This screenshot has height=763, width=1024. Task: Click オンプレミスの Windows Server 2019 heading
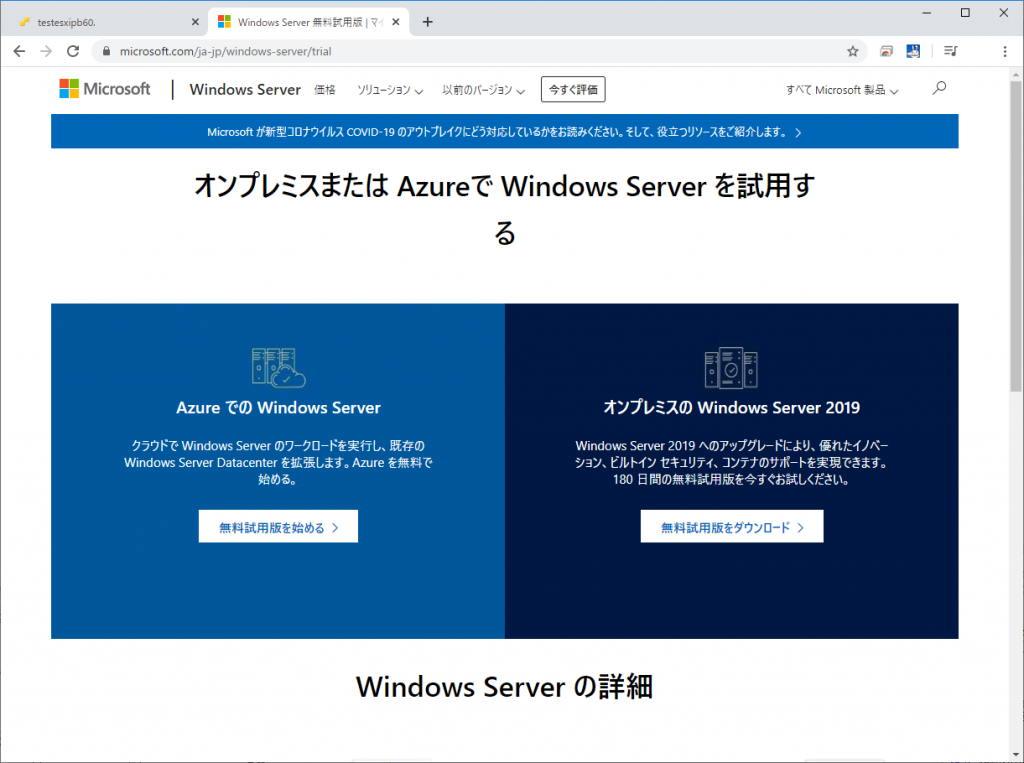pos(731,408)
